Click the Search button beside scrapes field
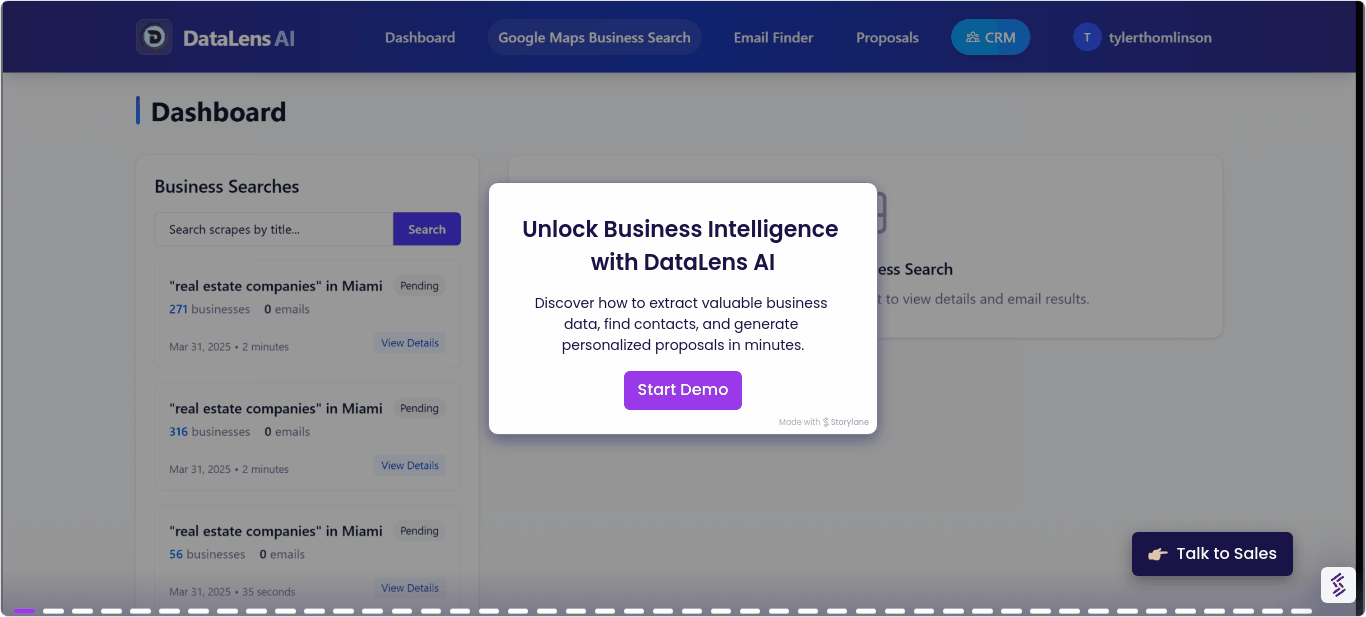 [x=427, y=229]
